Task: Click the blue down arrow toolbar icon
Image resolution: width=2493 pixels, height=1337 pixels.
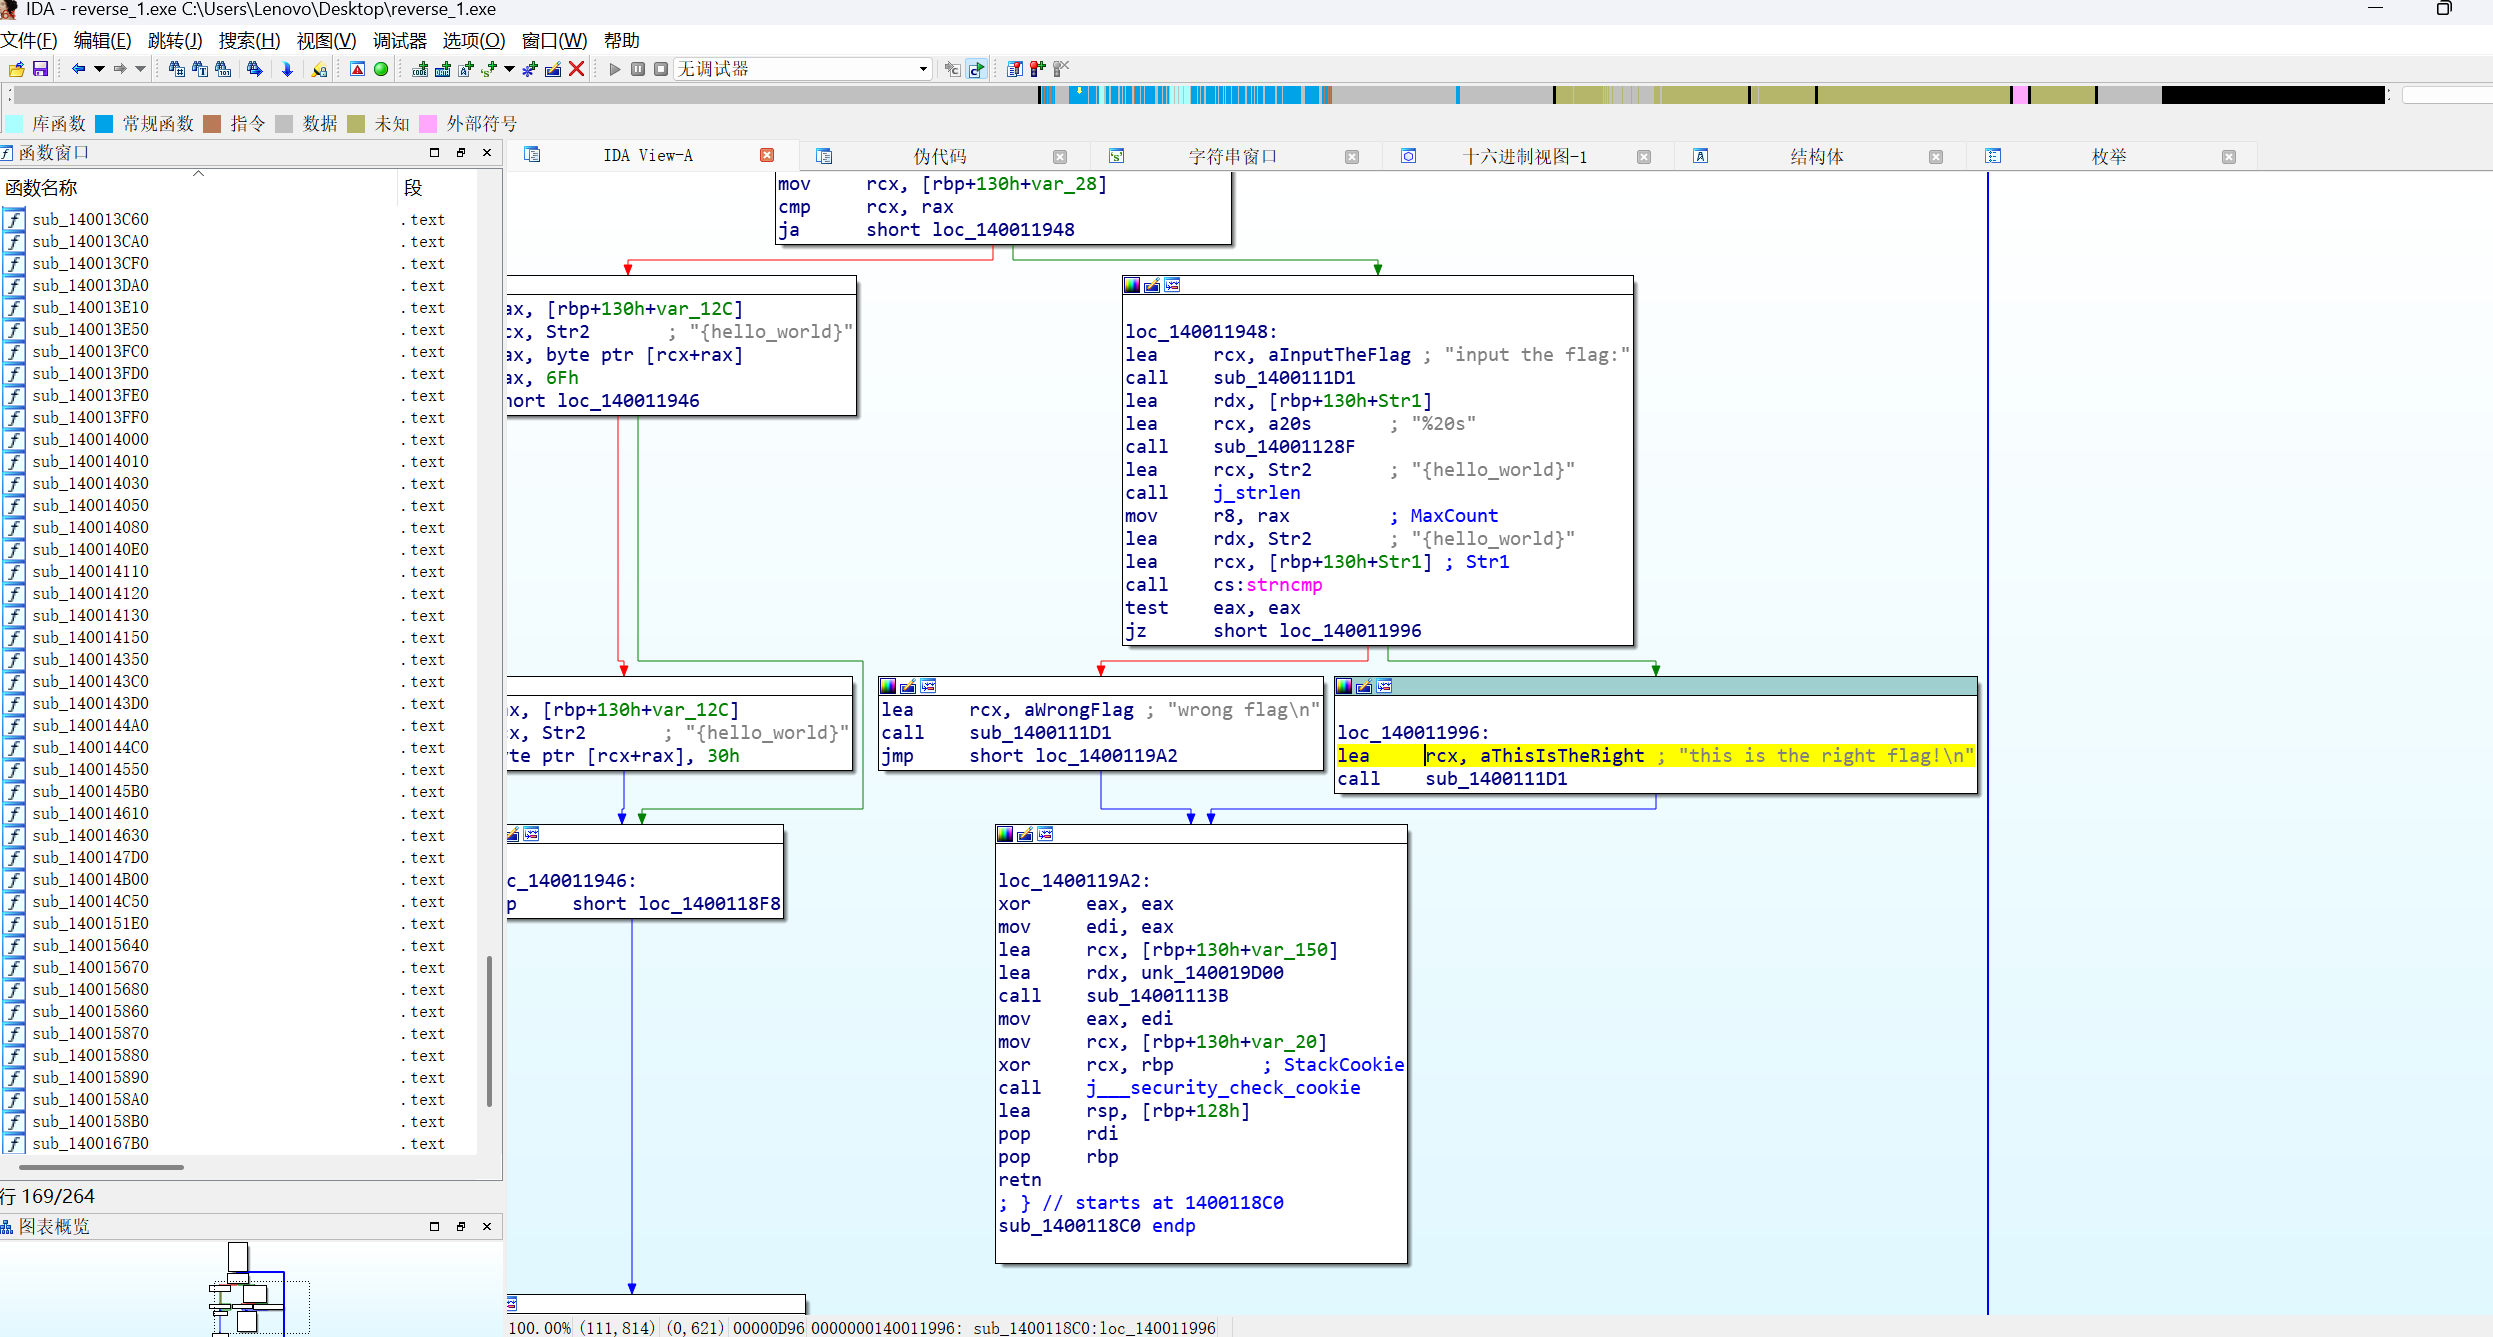Action: pos(287,69)
